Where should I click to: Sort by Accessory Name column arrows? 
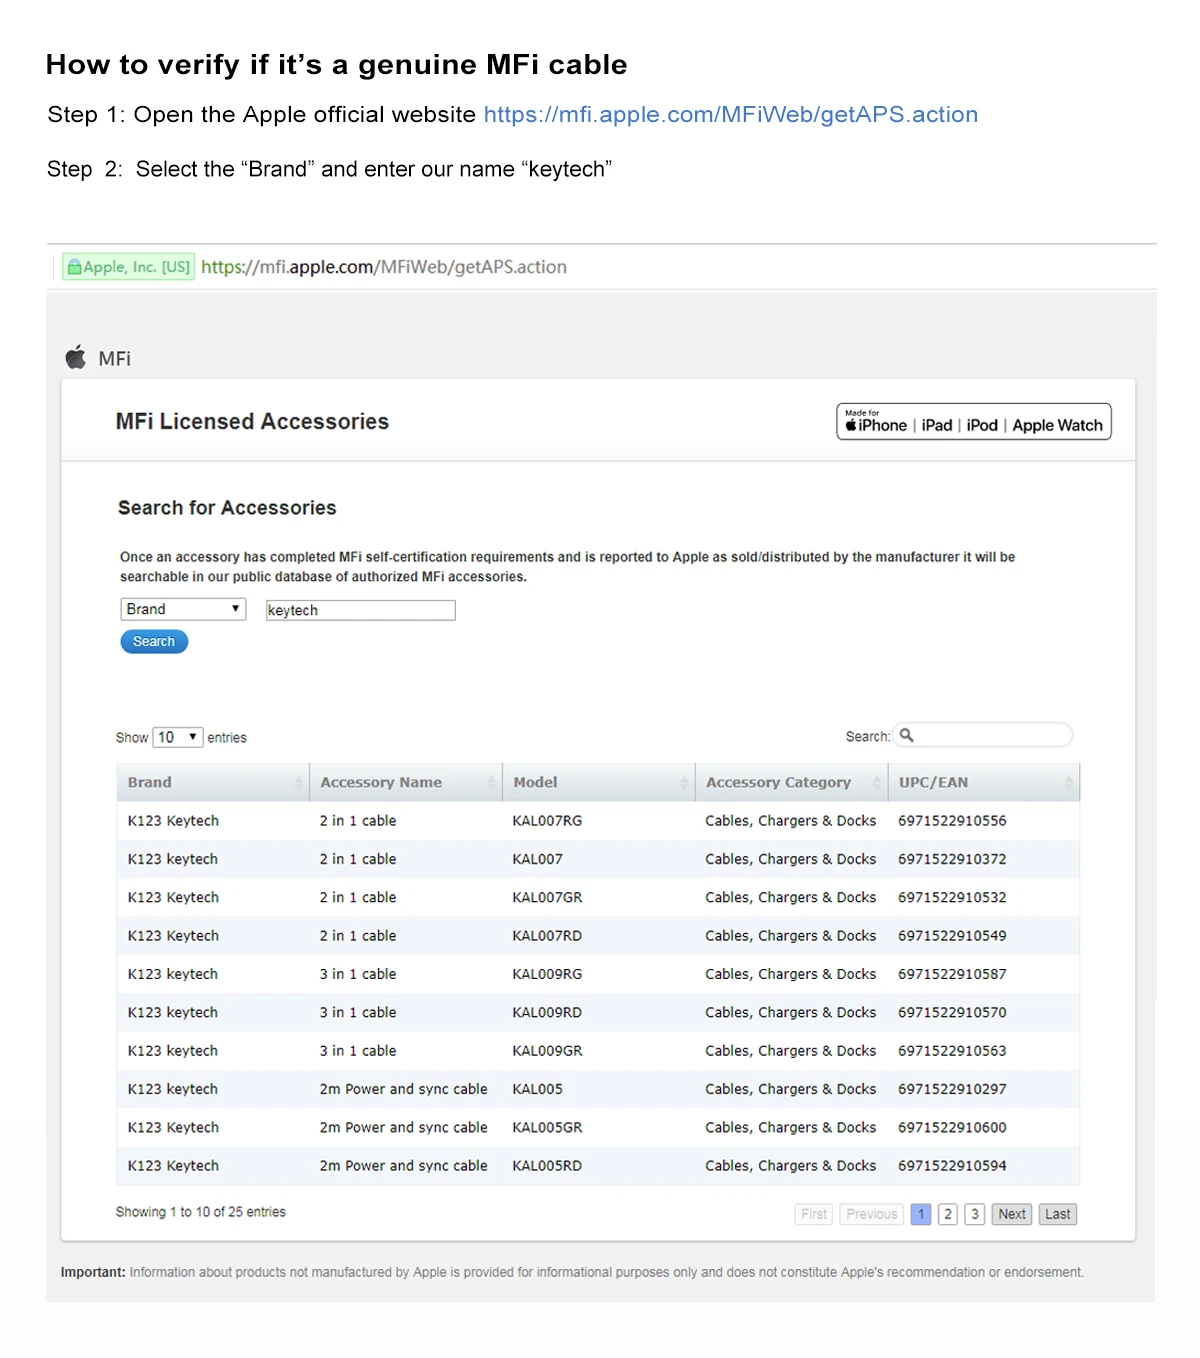491,783
